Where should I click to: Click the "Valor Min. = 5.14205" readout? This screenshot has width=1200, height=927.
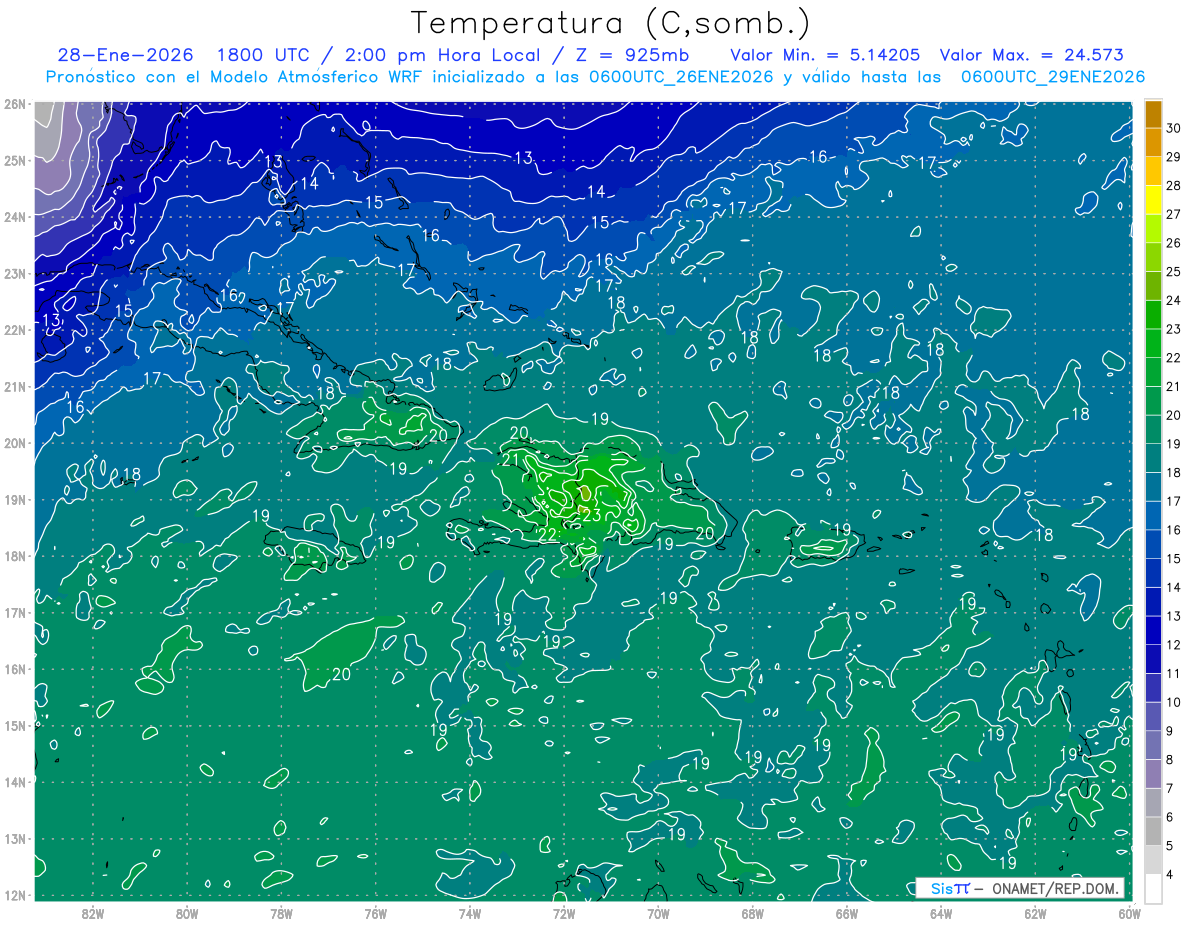pyautogui.click(x=826, y=55)
